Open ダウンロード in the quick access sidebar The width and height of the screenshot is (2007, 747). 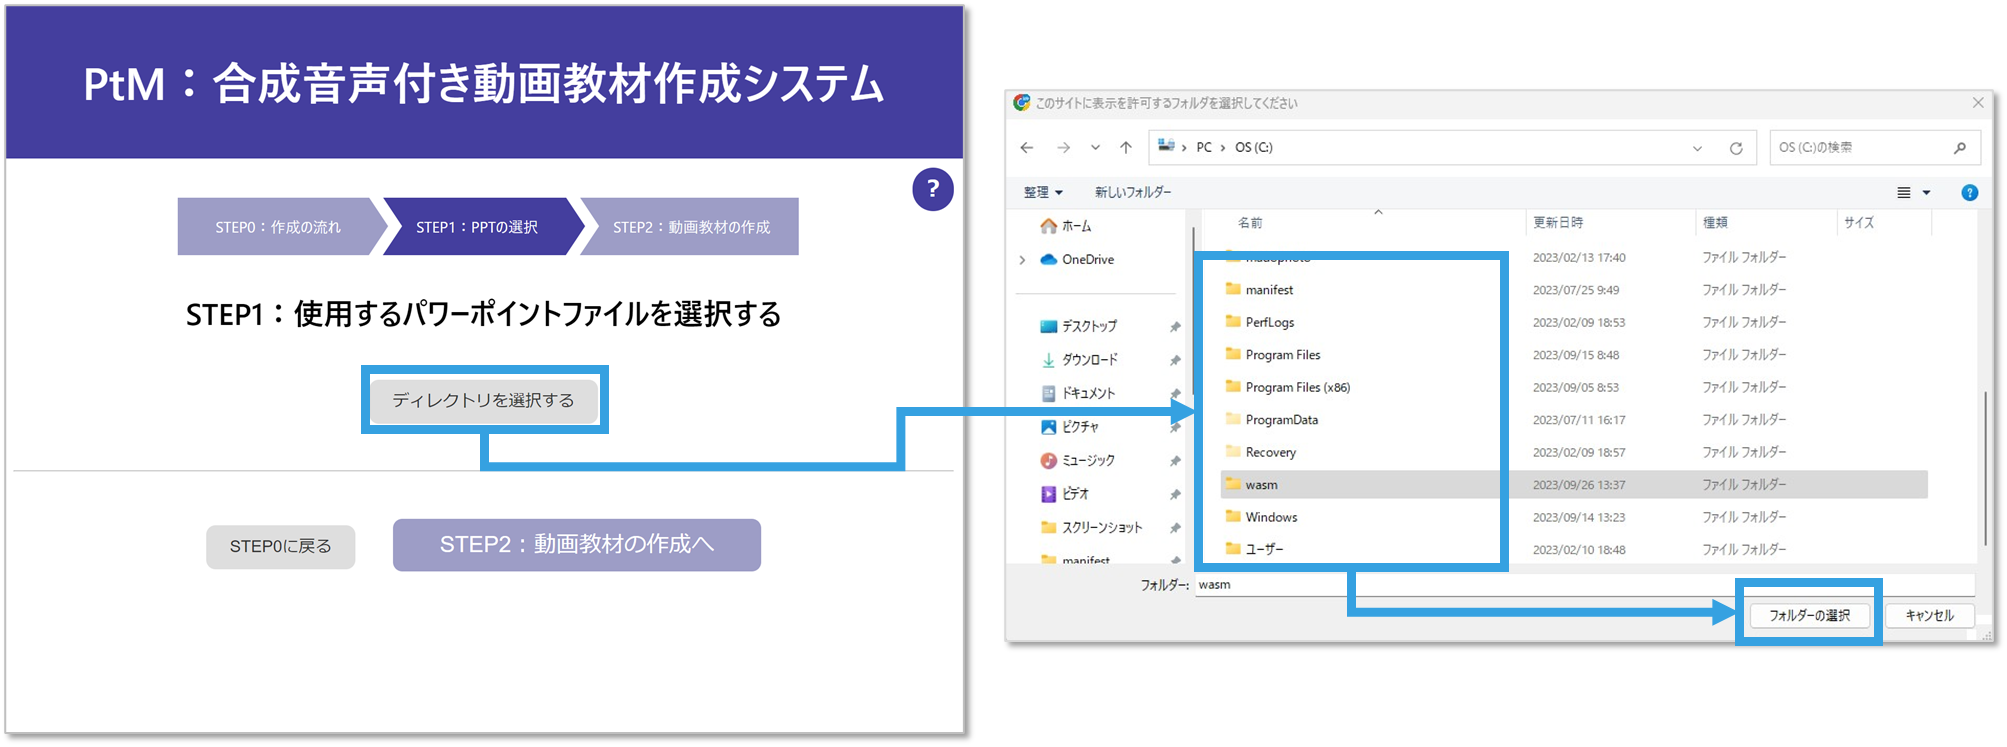click(x=1089, y=360)
